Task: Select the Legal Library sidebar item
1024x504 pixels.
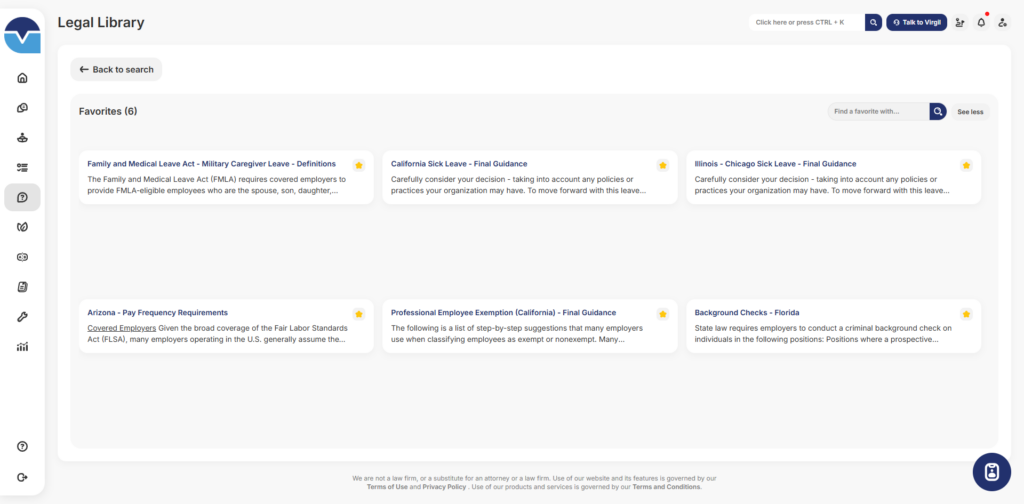Action: click(x=22, y=197)
